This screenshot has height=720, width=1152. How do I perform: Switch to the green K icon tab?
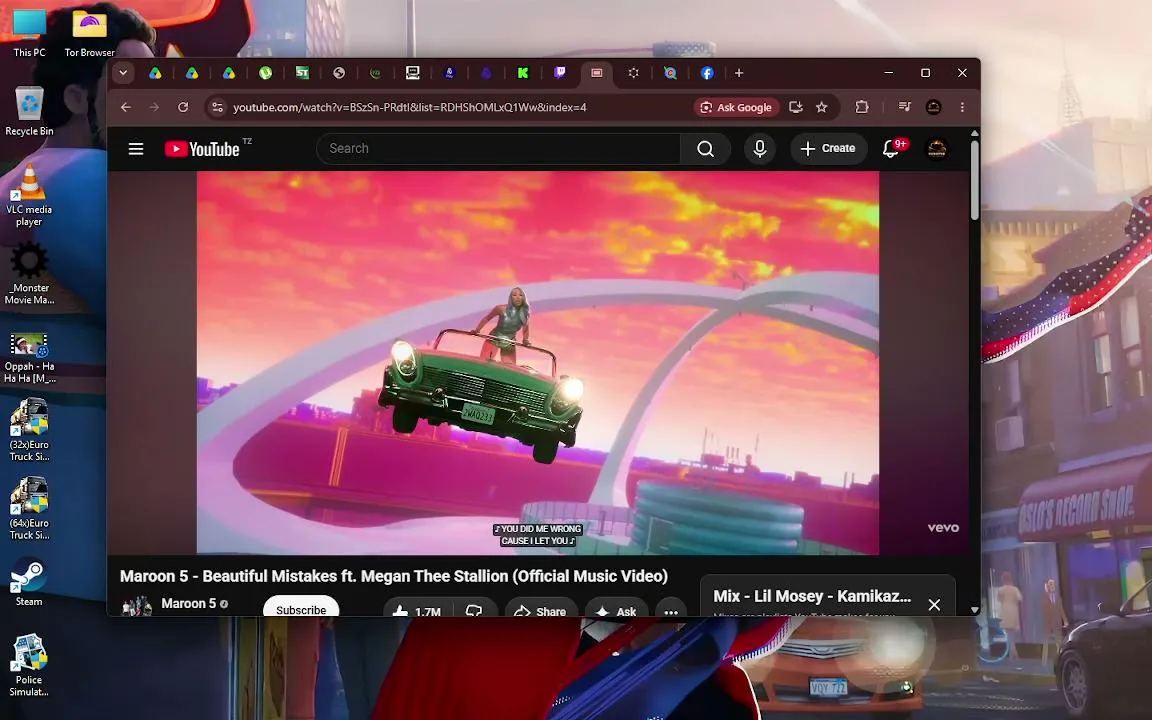522,73
